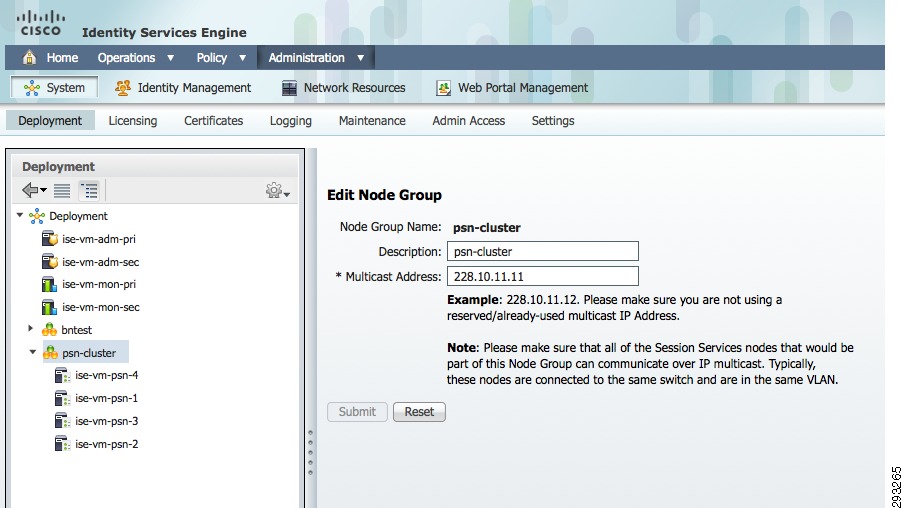This screenshot has height=508, width=901.
Task: Click the ise-vm-psn-4 server icon
Action: (62, 375)
